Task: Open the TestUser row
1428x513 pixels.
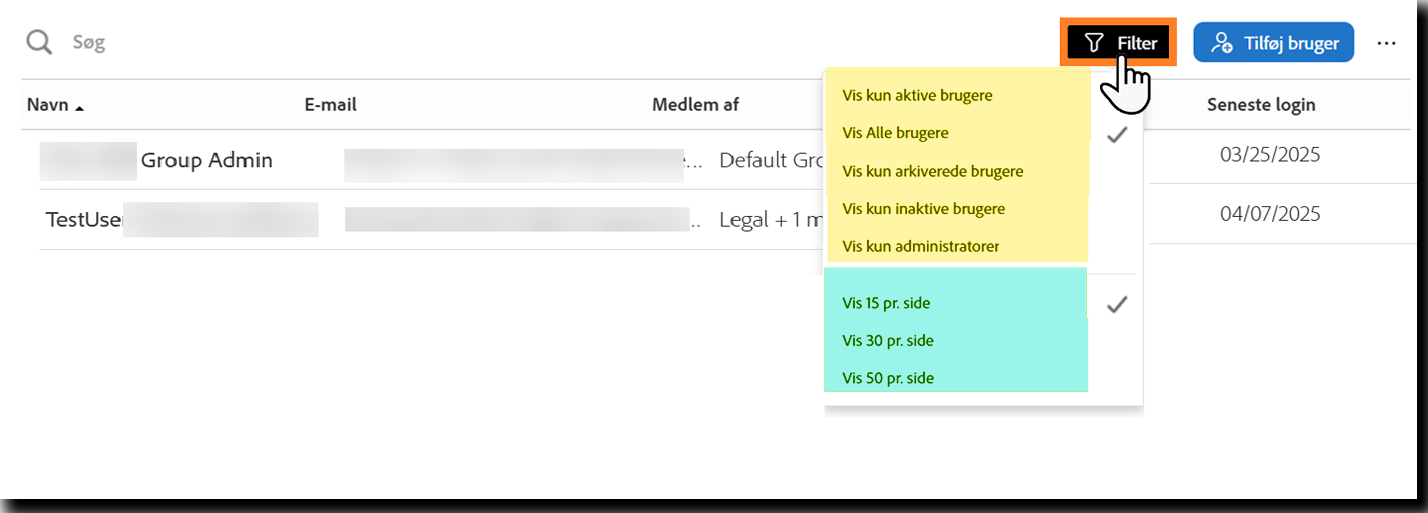Action: 84,219
